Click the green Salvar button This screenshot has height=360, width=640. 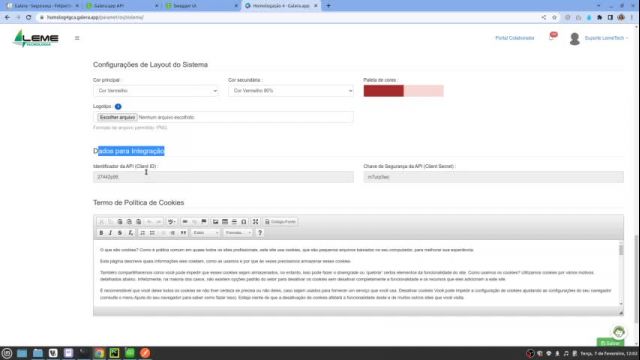tap(610, 343)
